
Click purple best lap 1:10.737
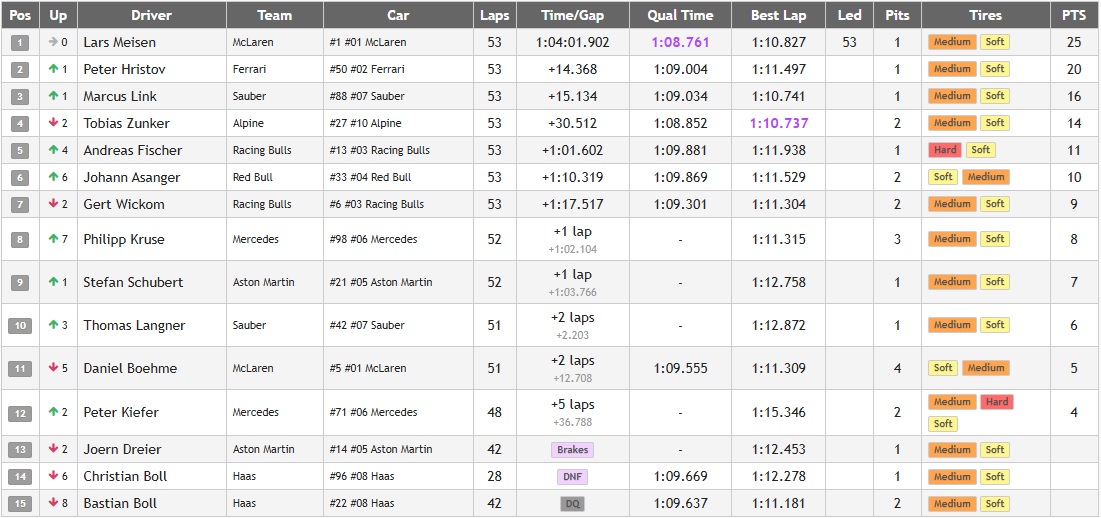pyautogui.click(x=779, y=123)
